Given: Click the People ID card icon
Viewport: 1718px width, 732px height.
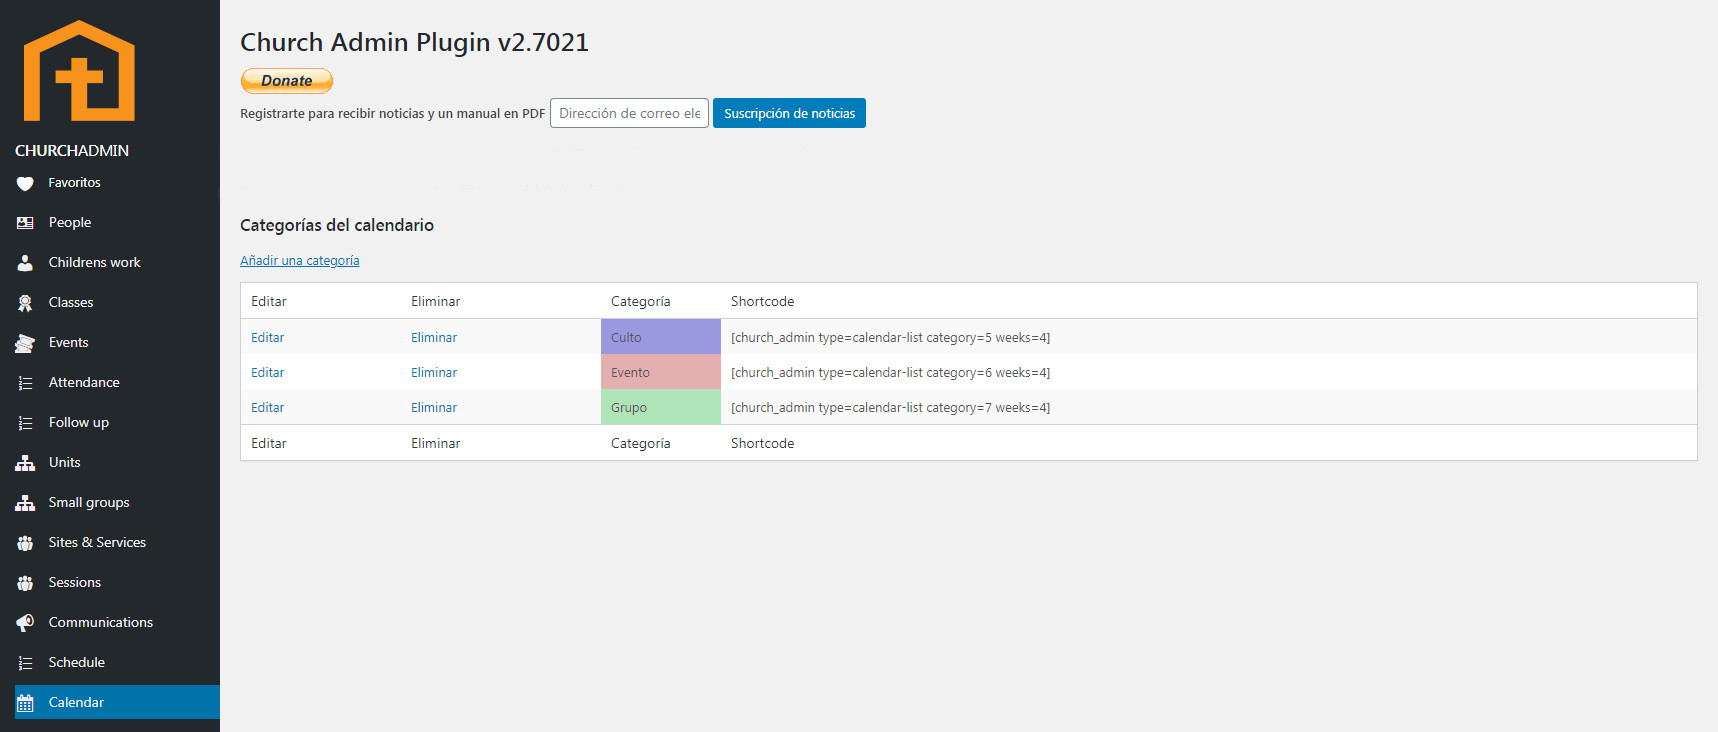Looking at the screenshot, I should [x=25, y=223].
